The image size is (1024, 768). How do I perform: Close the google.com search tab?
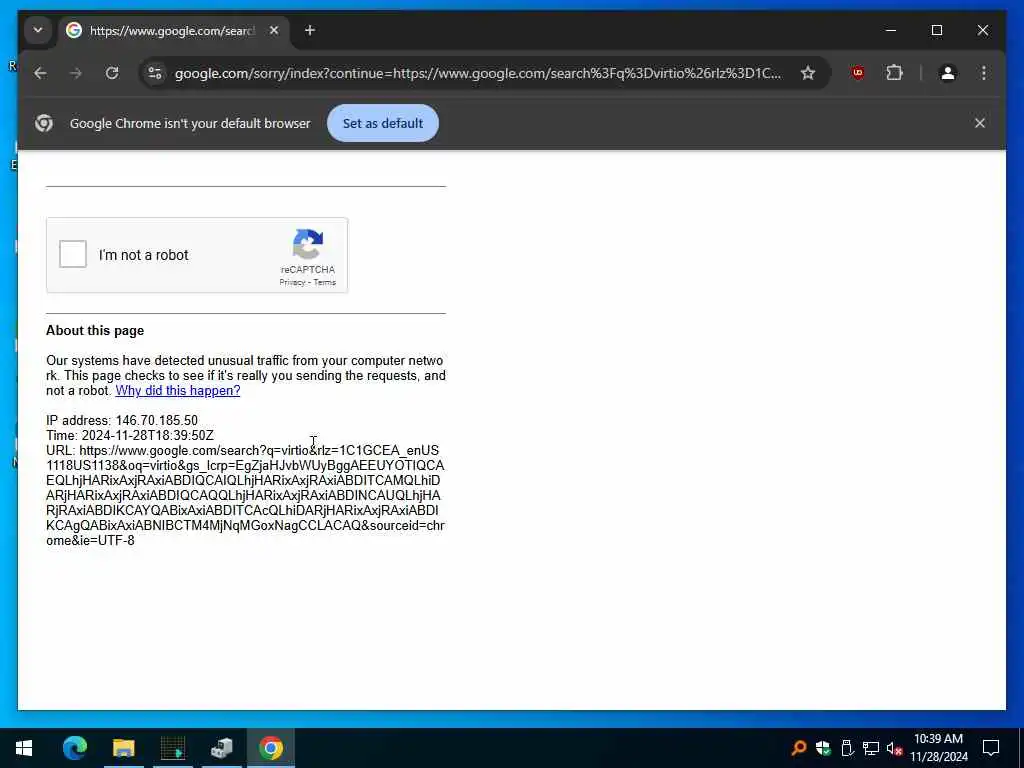coord(274,30)
